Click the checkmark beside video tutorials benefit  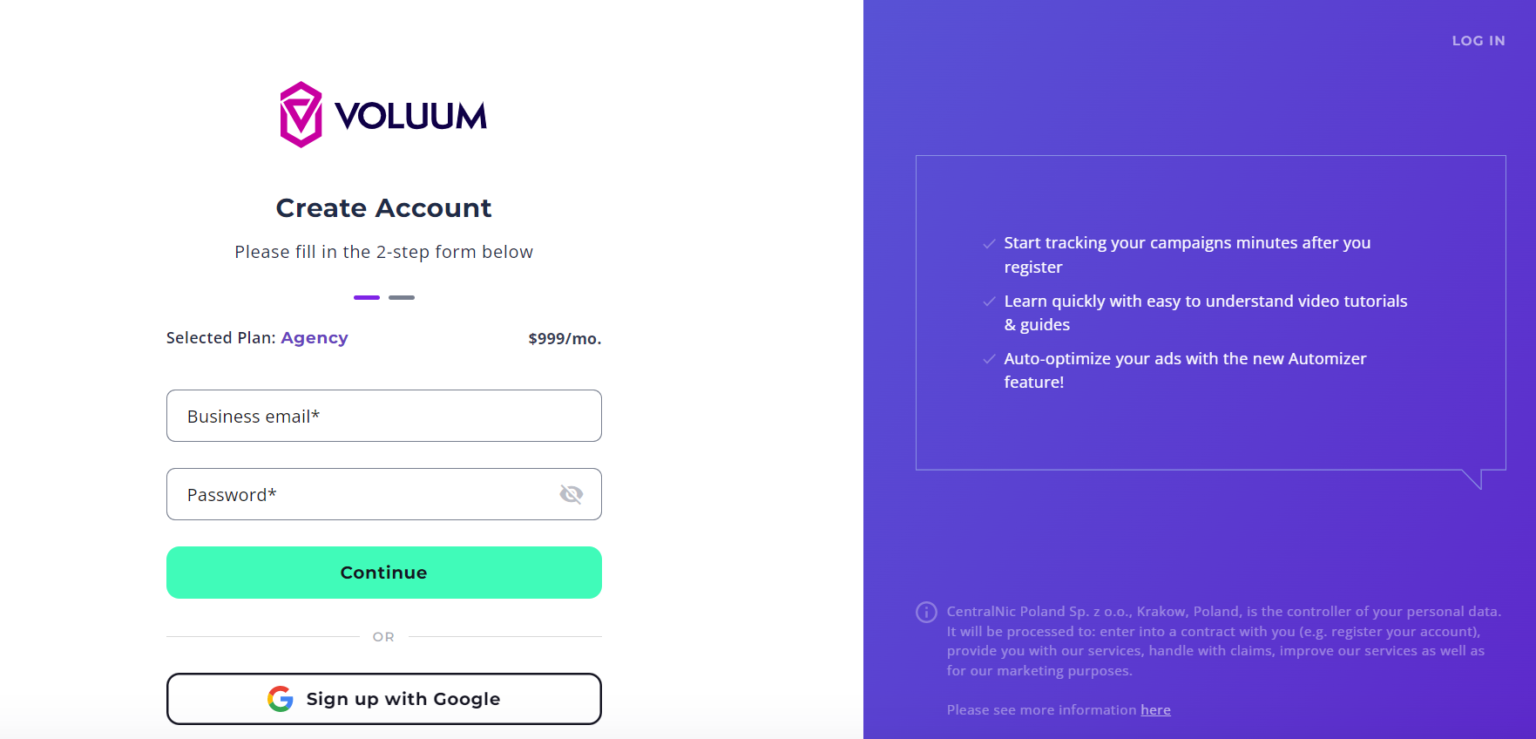tap(989, 300)
